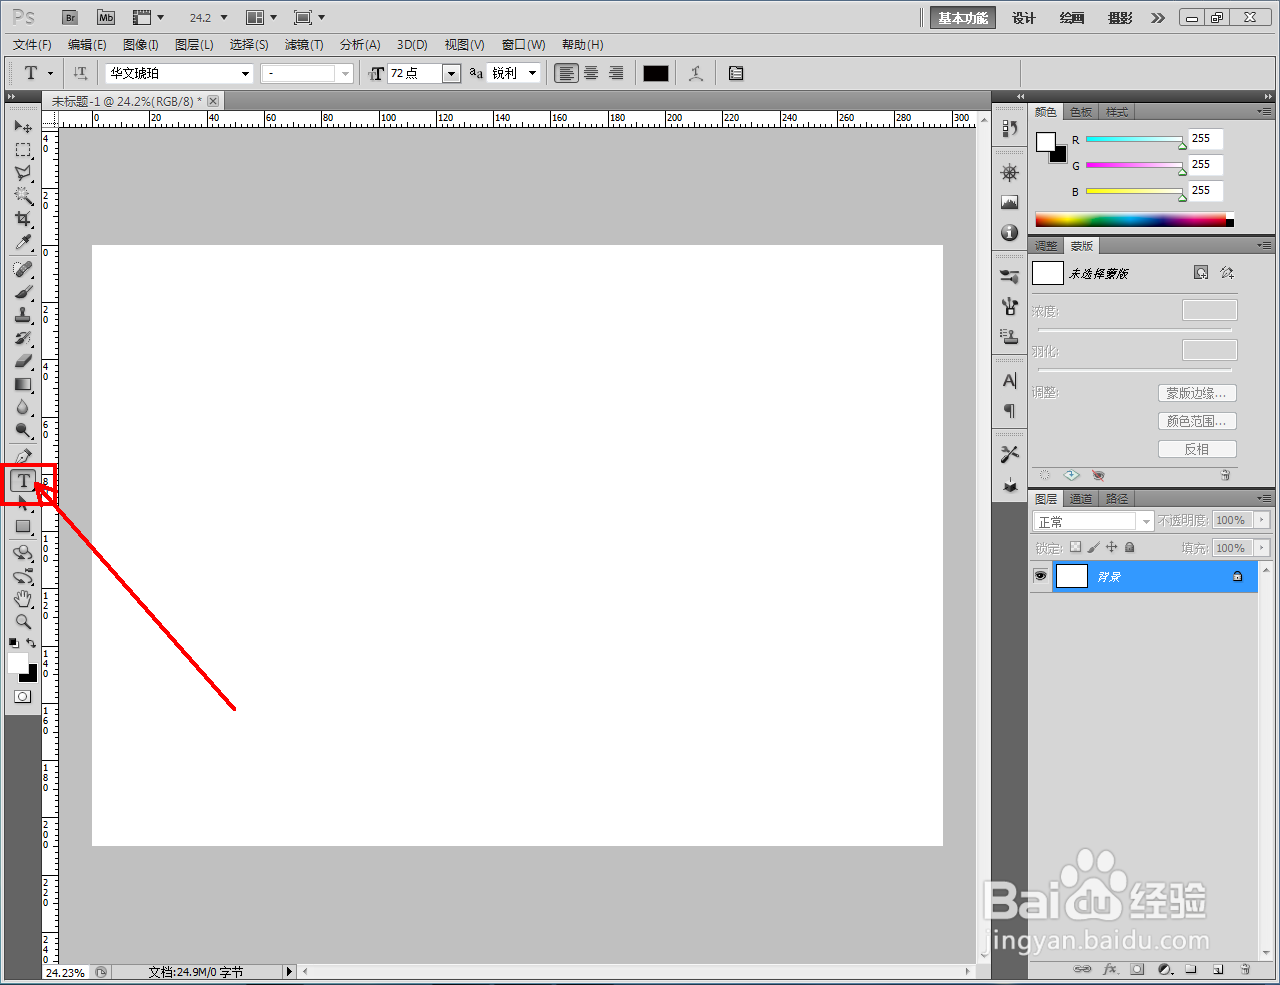Switch to the 通道 tab

pos(1081,499)
